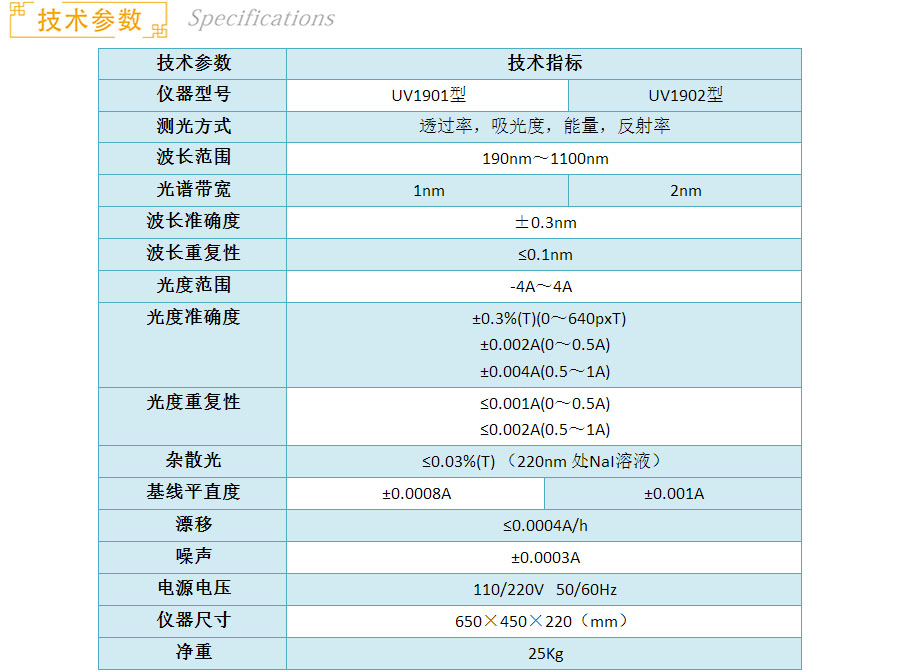
Task: Click the decorative corner ornament beside the heading
Action: point(20,12)
